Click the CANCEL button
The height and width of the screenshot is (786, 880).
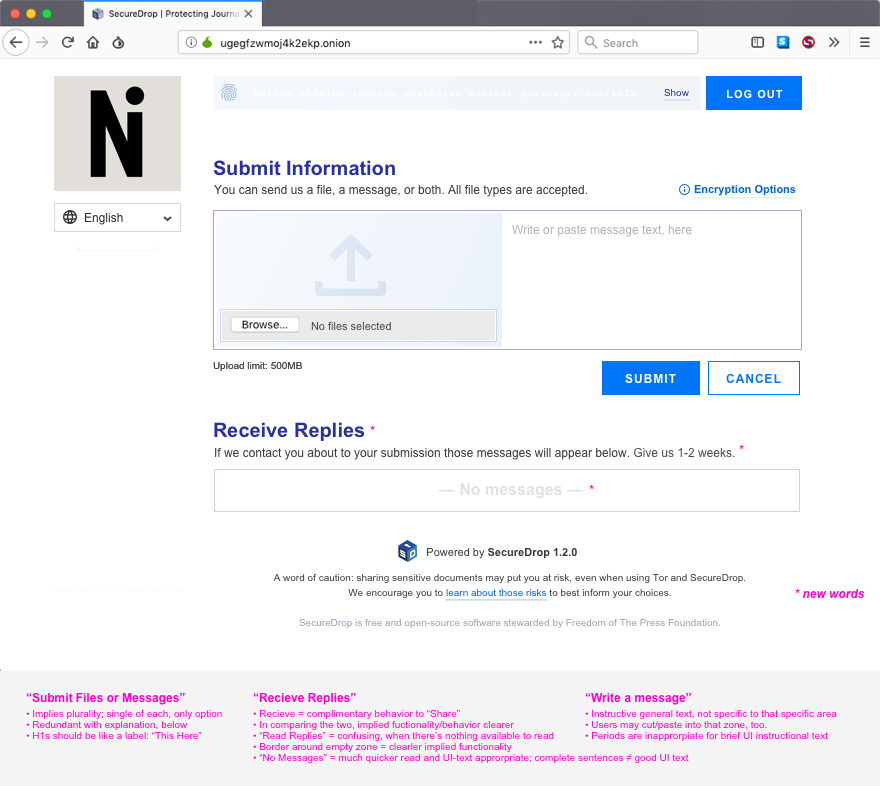754,378
